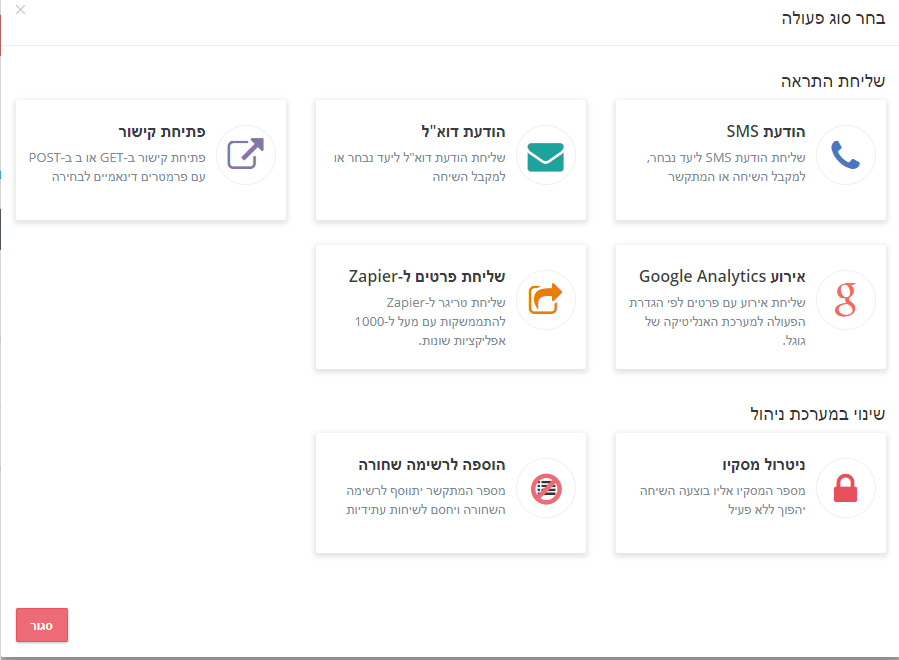Click the GET/POST link description text
Image resolution: width=899 pixels, height=660 pixels.
(117, 167)
